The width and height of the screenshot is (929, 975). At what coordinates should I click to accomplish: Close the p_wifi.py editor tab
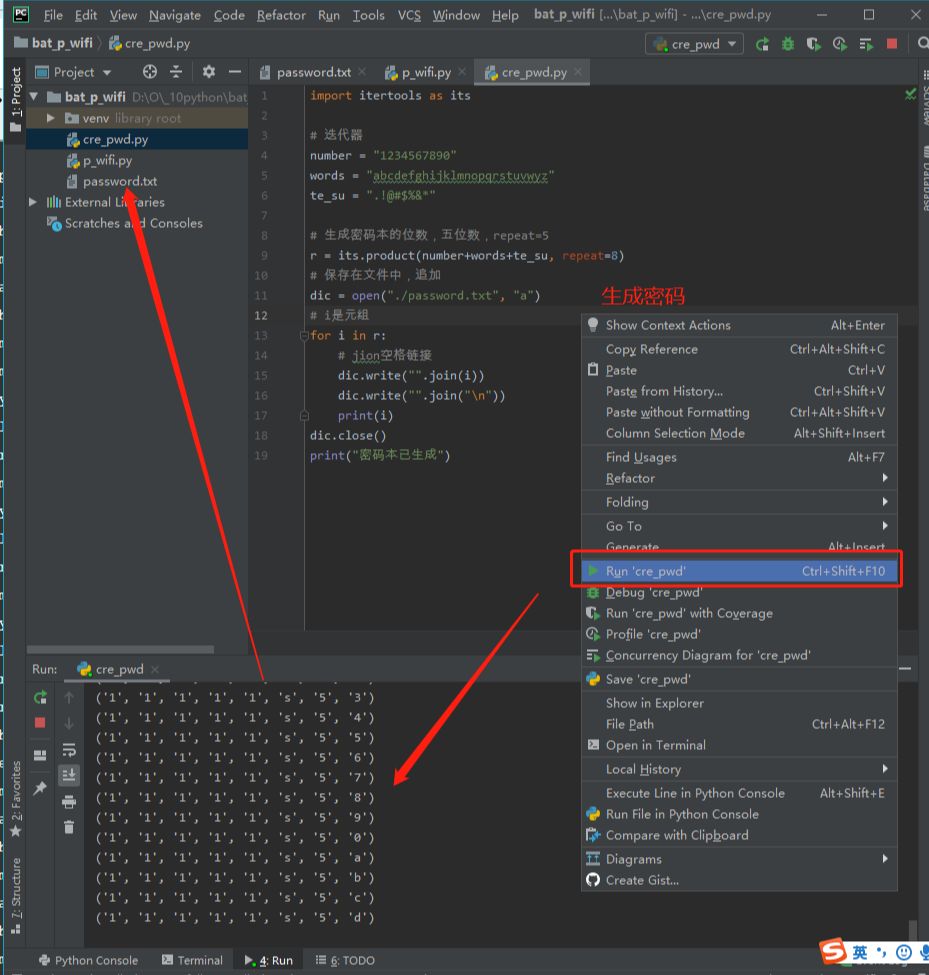click(x=462, y=72)
